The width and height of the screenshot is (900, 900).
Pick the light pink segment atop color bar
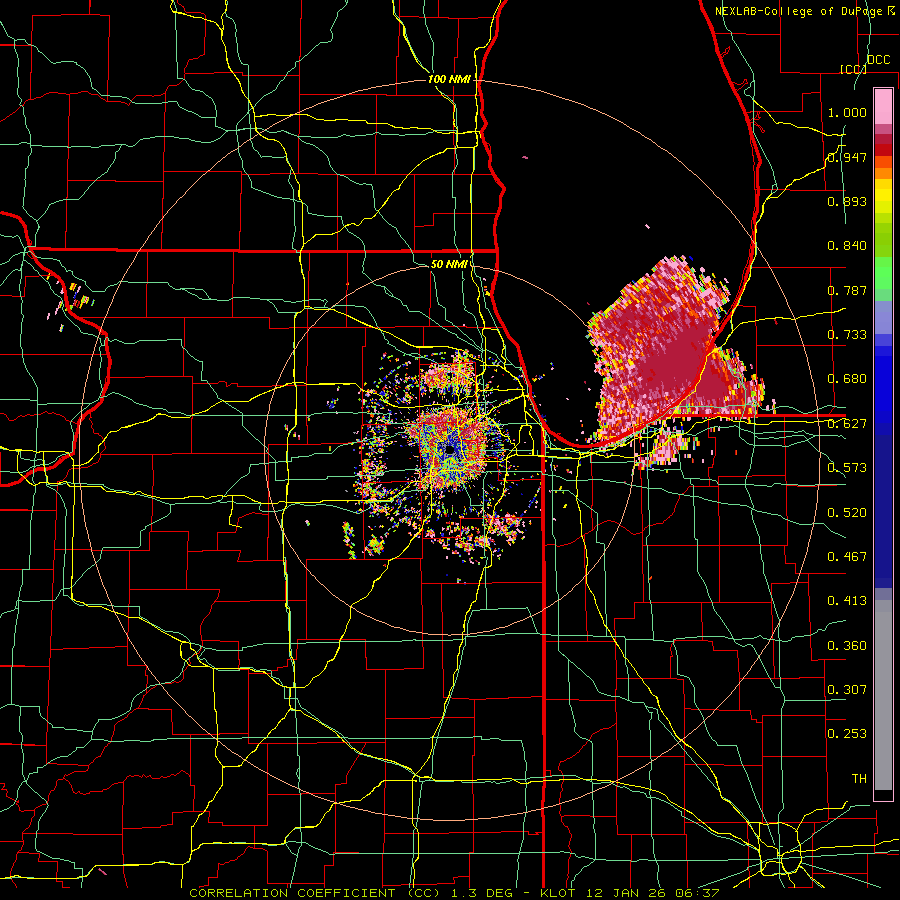click(x=883, y=106)
